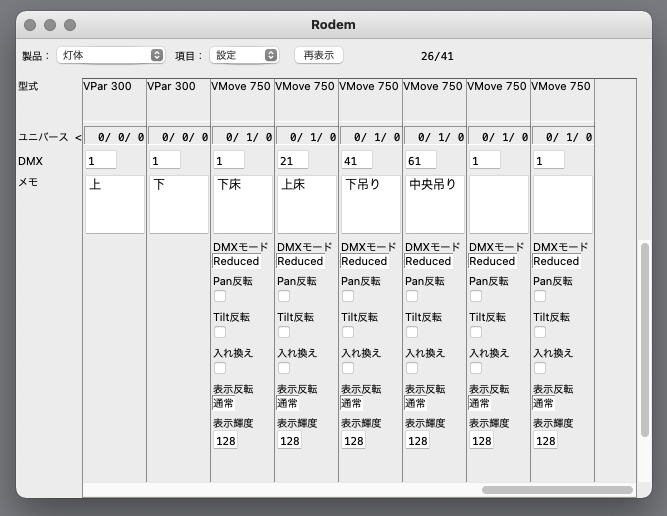The width and height of the screenshot is (667, 516).
Task: Open the 項目 dropdown showing 設定
Action: [x=244, y=55]
